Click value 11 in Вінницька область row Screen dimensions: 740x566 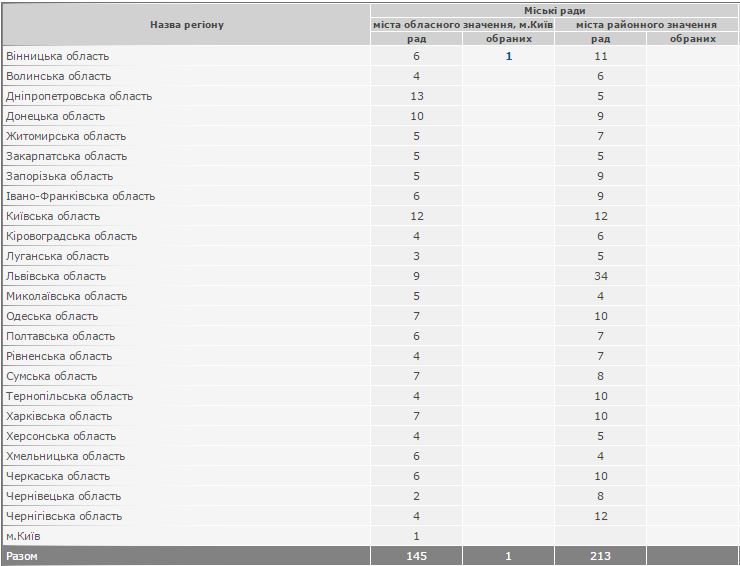[x=600, y=56]
